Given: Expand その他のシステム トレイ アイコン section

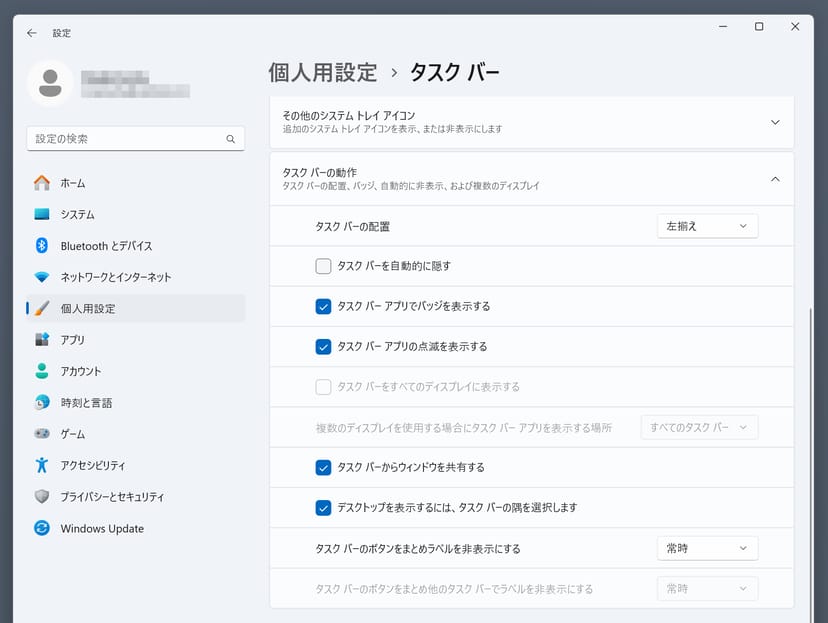Looking at the screenshot, I should click(774, 122).
